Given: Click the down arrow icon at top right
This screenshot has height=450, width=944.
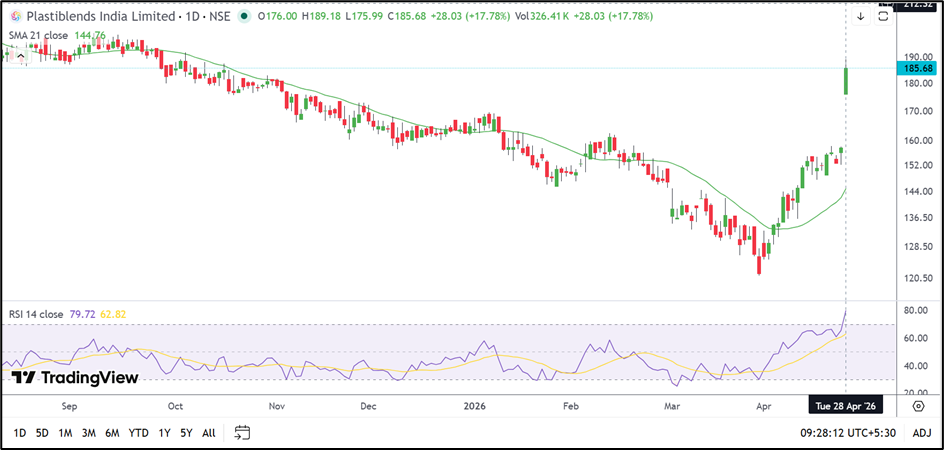Looking at the screenshot, I should tap(860, 16).
